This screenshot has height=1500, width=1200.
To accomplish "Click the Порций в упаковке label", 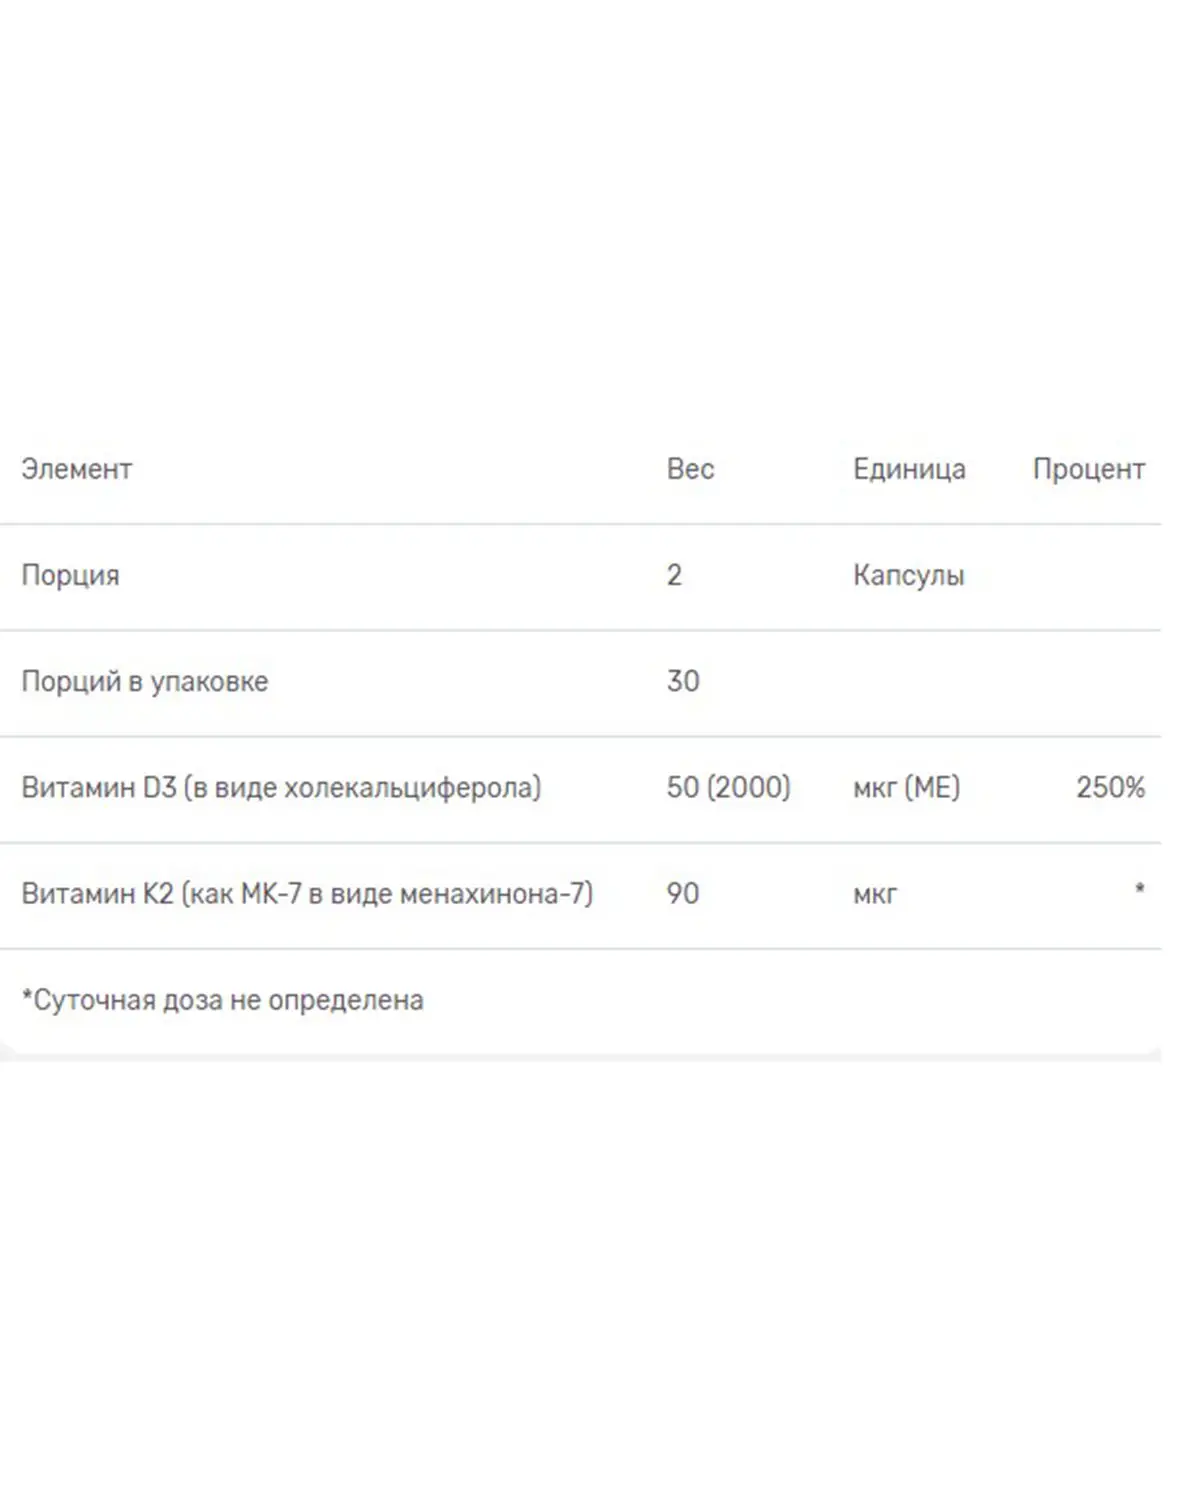I will [145, 682].
